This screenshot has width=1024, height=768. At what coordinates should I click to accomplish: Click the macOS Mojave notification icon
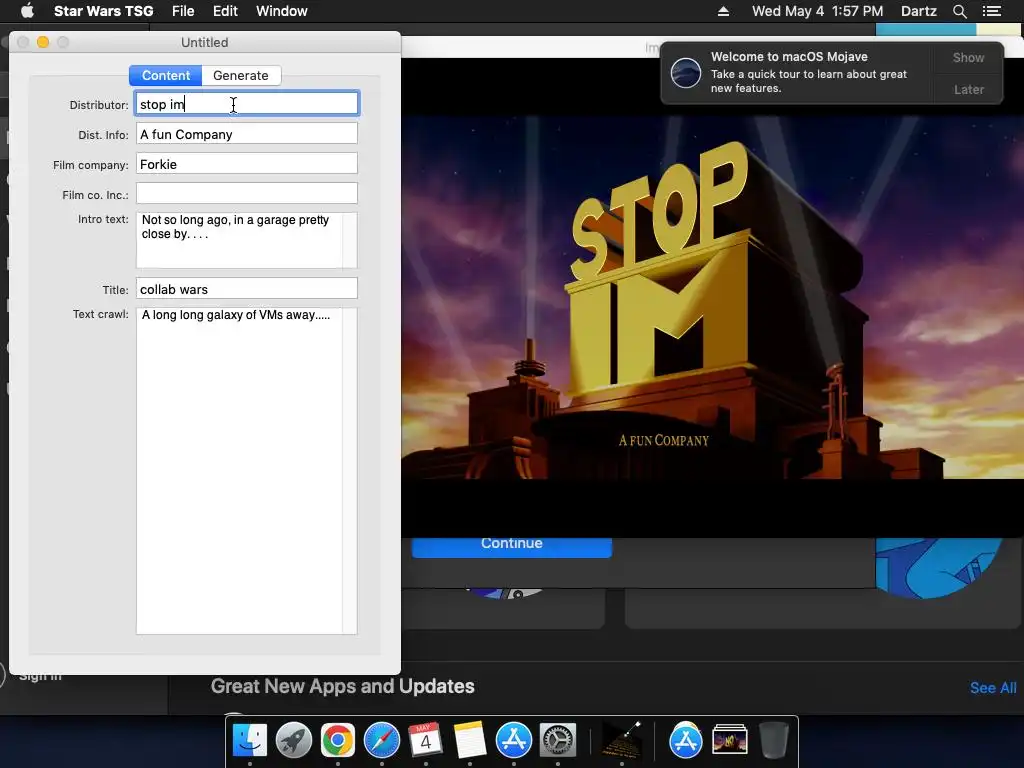(x=686, y=72)
